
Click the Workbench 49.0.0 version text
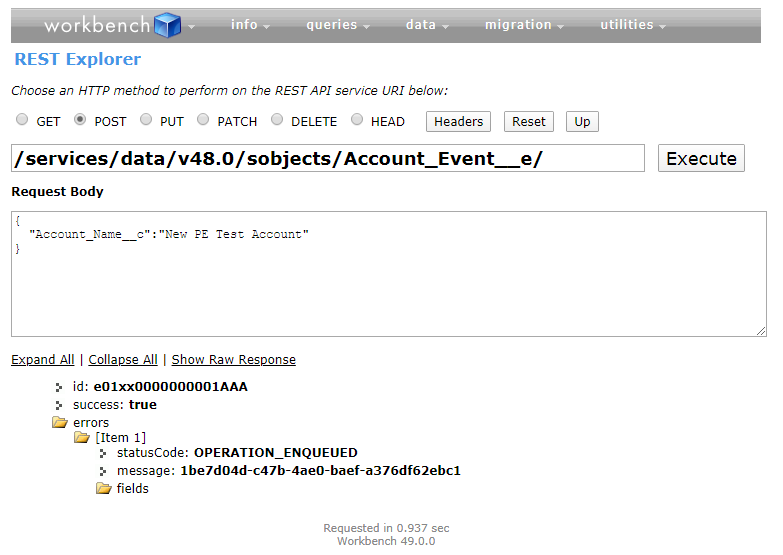click(386, 541)
